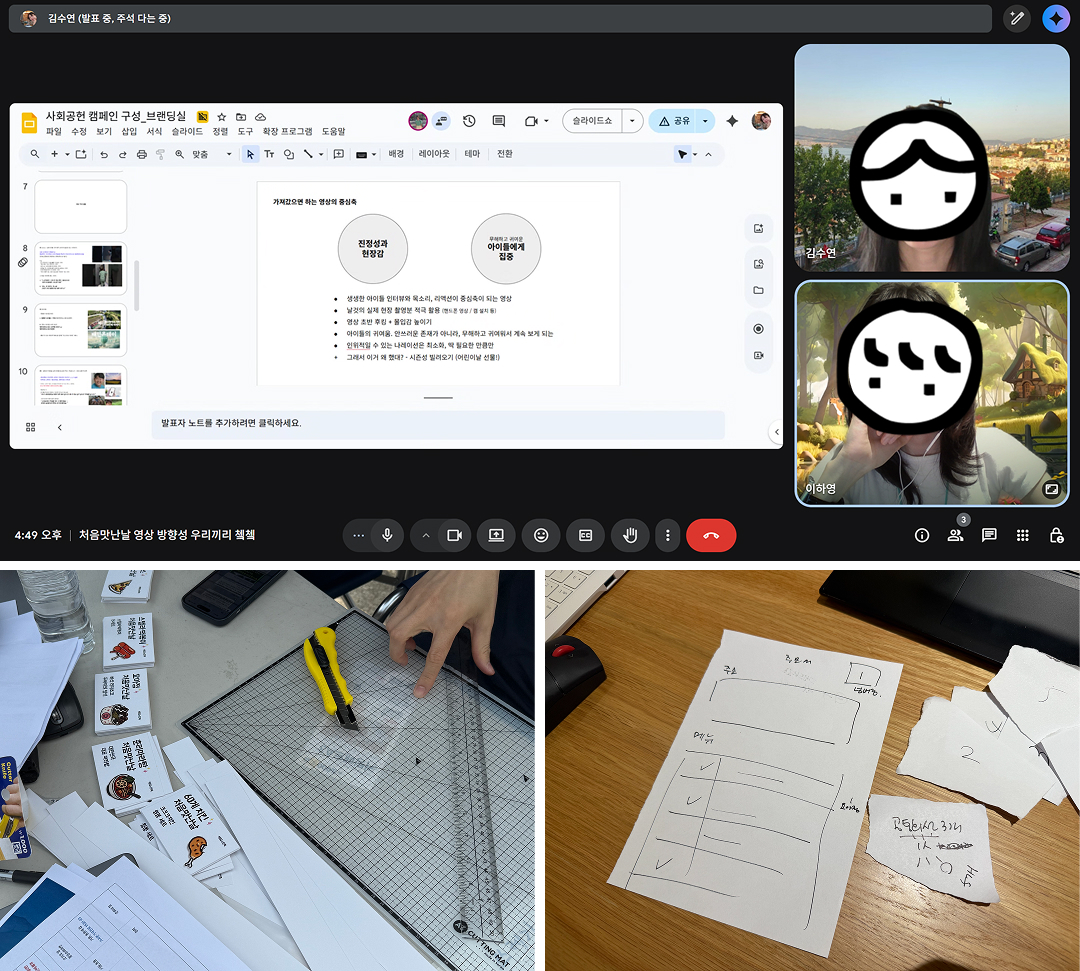The height and width of the screenshot is (971, 1080).
Task: Mute the microphone in Meet
Action: pyautogui.click(x=387, y=535)
